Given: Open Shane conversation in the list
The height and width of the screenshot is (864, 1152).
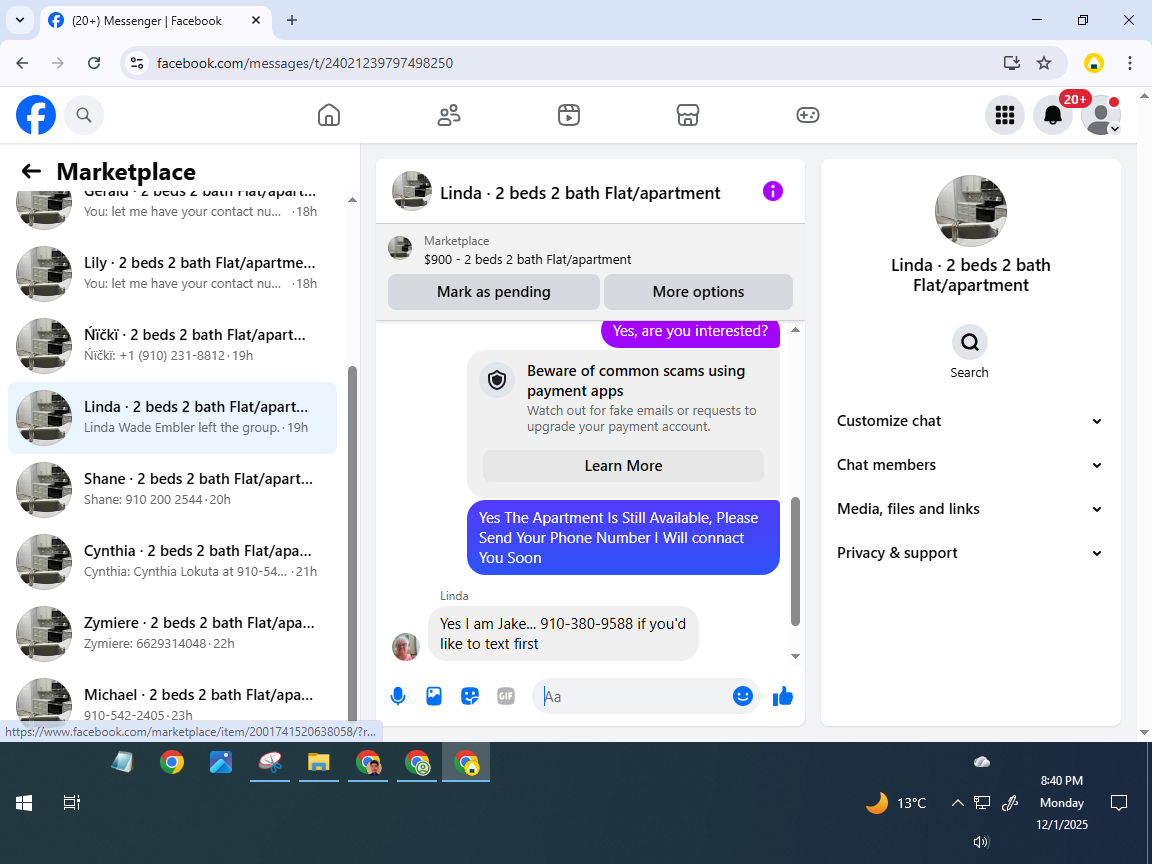Looking at the screenshot, I should tap(173, 489).
